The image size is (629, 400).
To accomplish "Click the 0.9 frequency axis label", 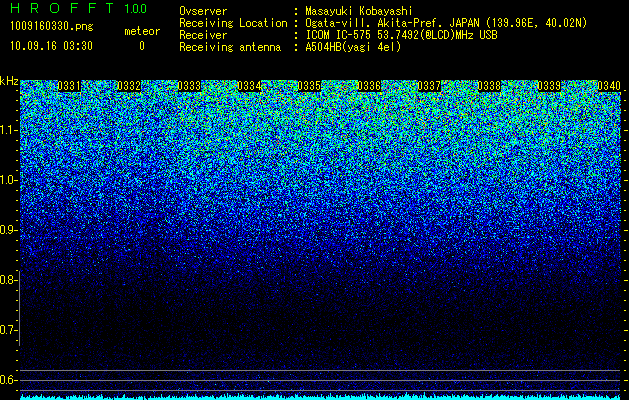I will click(9, 230).
